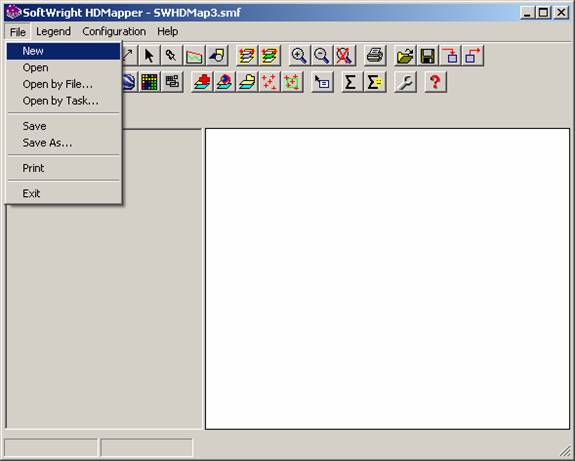Choose New from the File menu
Screen dimensions: 575x461
coord(63,51)
